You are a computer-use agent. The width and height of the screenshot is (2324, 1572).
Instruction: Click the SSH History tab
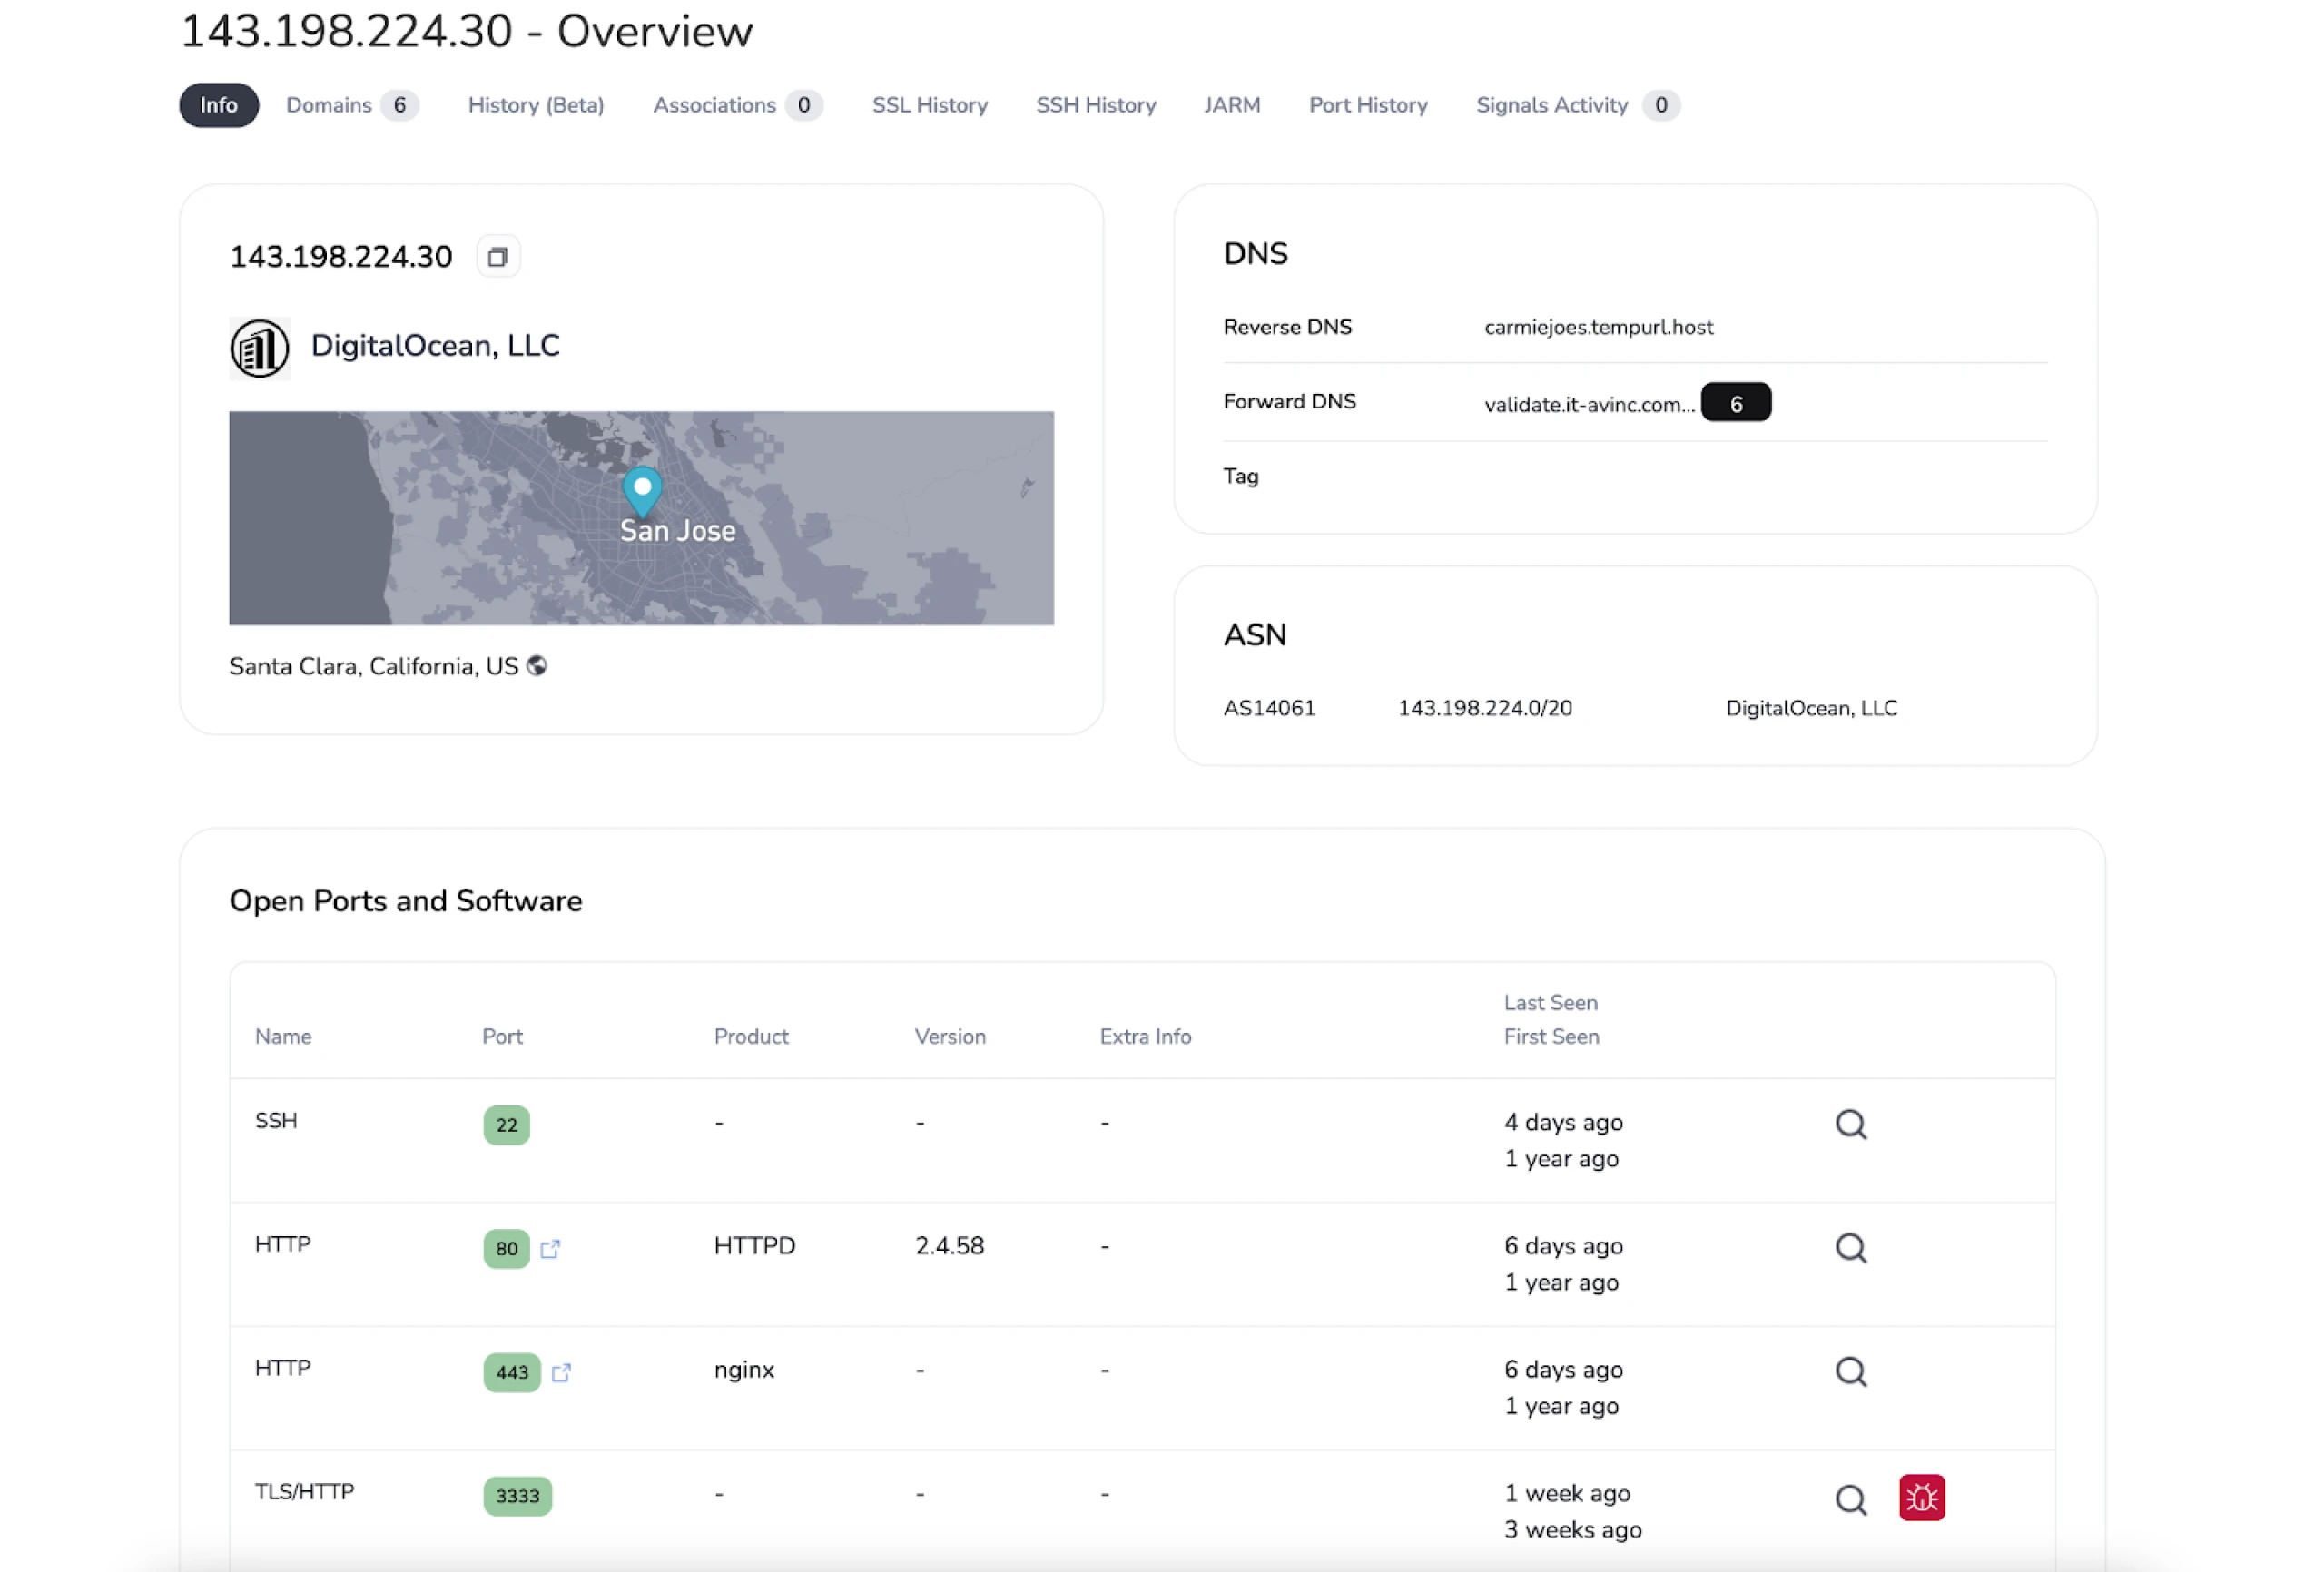pyautogui.click(x=1093, y=105)
